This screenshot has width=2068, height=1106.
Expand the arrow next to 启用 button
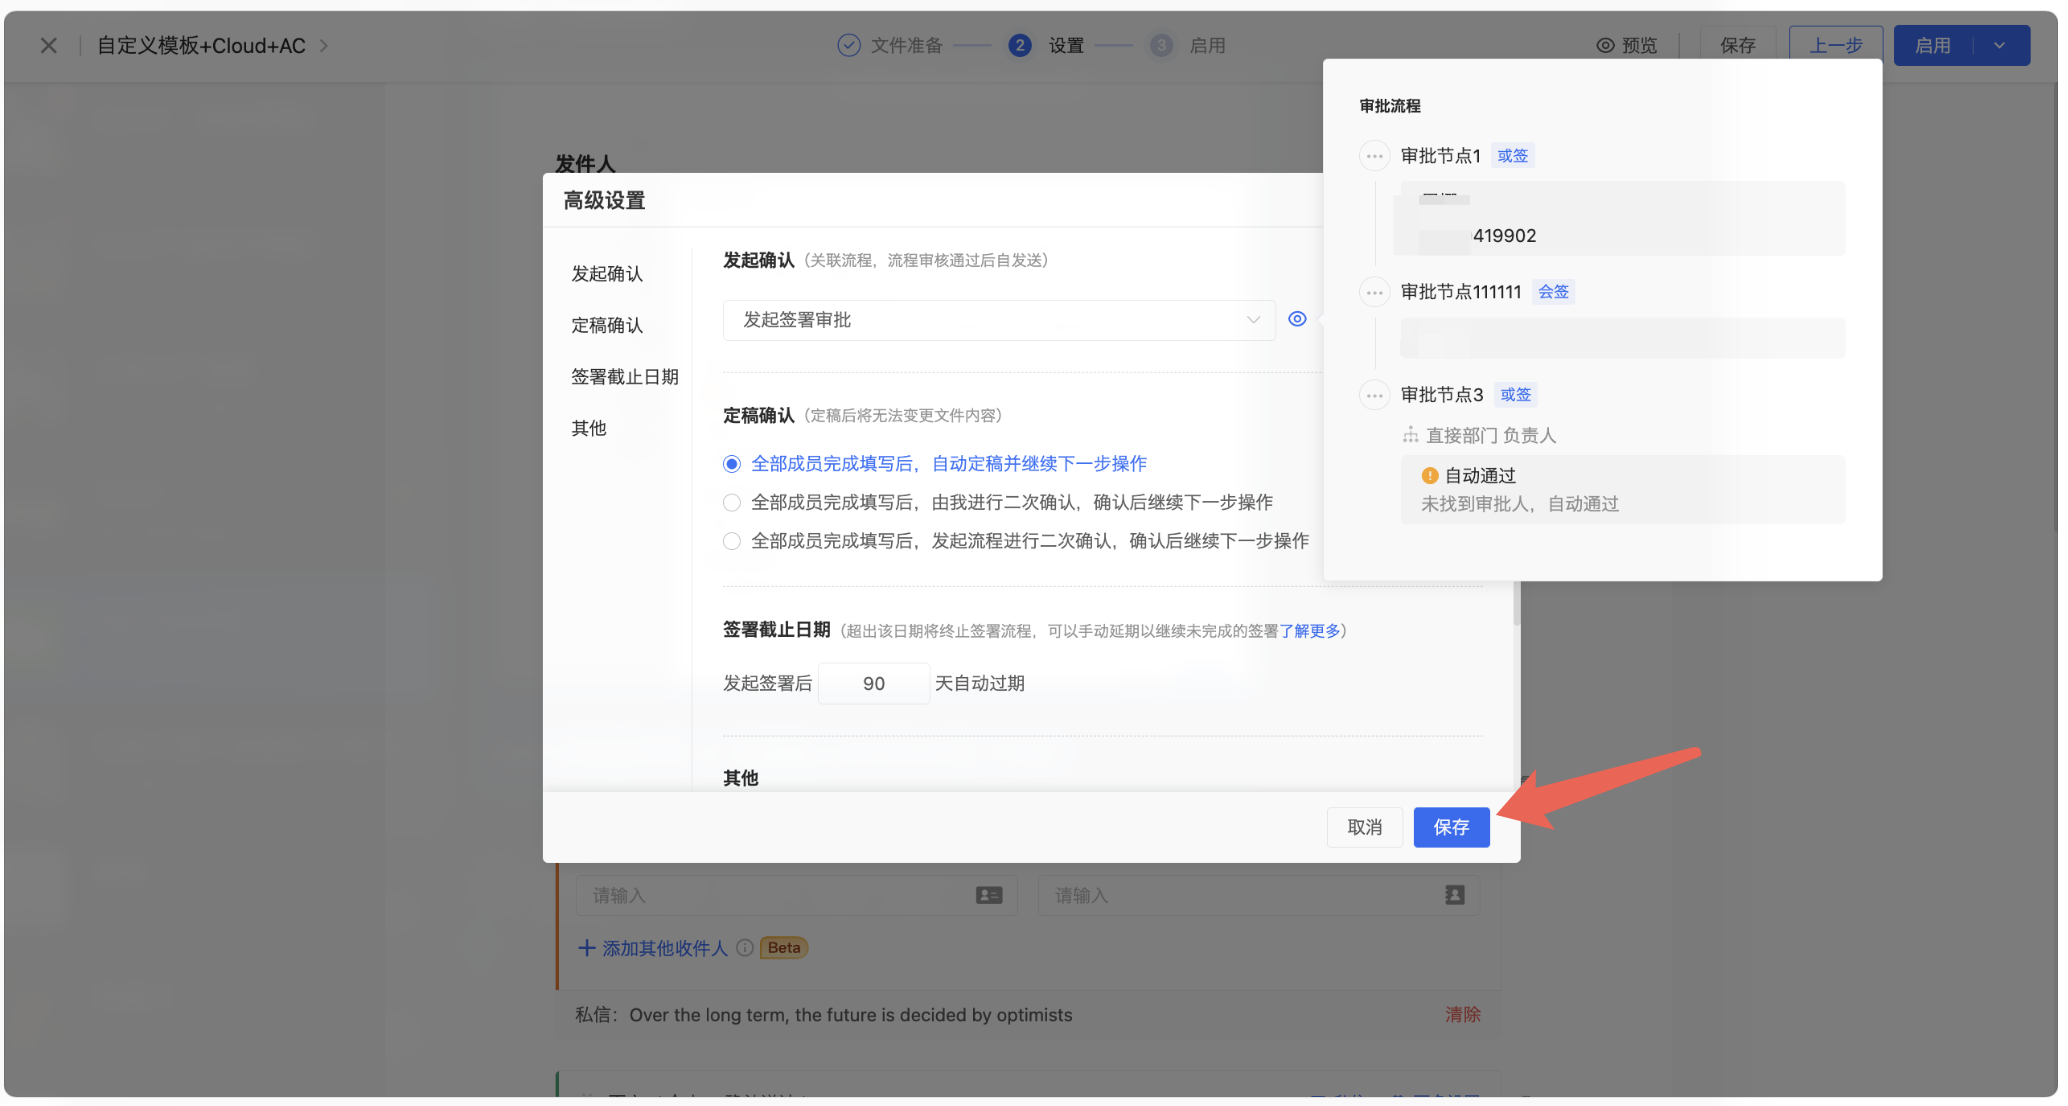click(x=1999, y=46)
